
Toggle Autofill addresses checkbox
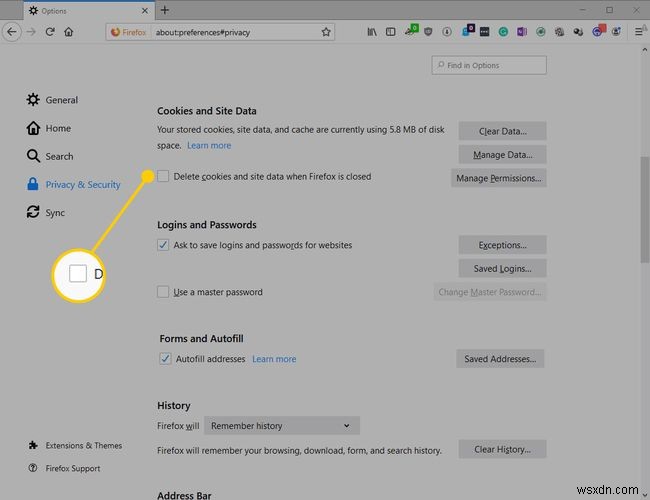tap(165, 359)
